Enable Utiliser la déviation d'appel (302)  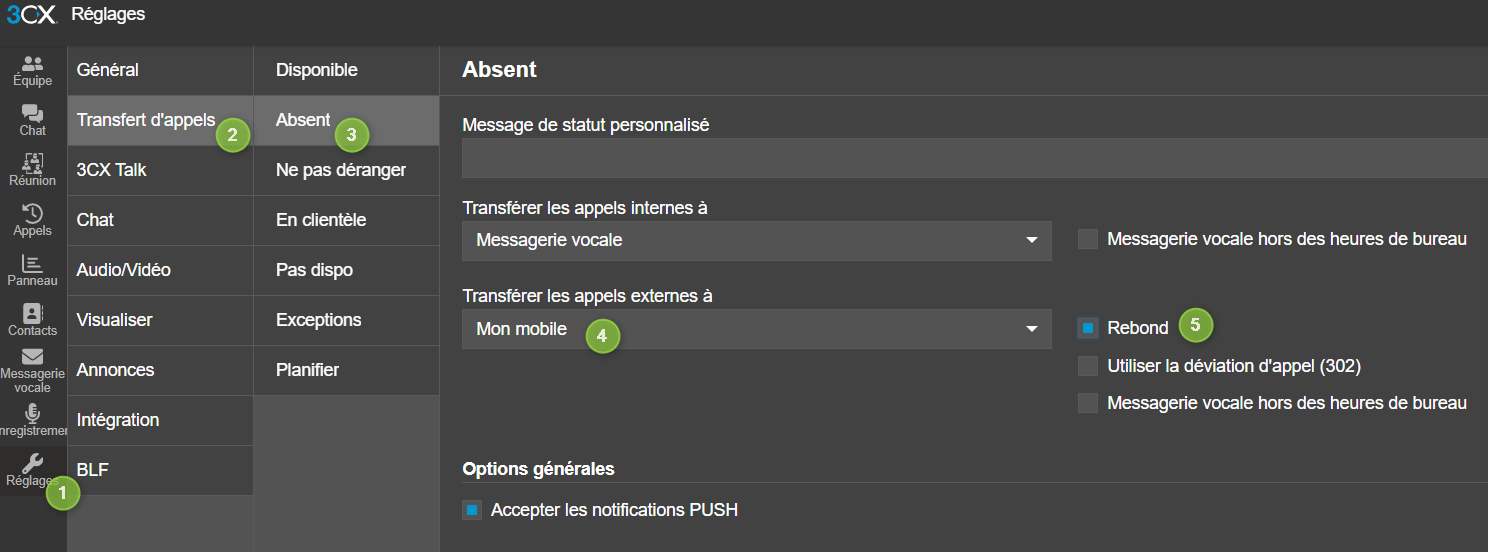tap(1088, 366)
